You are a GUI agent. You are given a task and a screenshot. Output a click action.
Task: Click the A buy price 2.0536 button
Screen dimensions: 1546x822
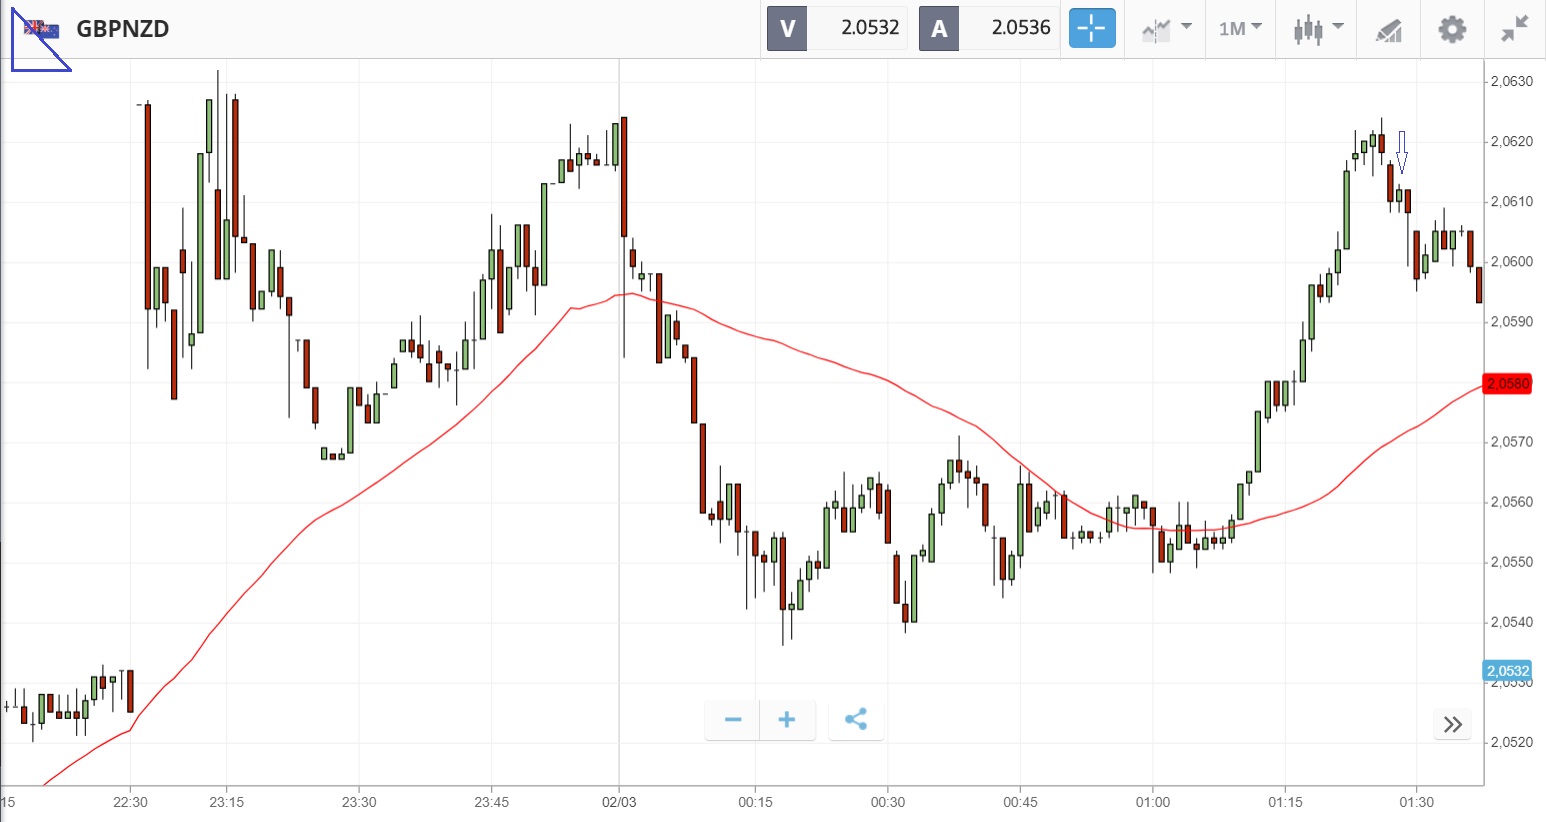click(989, 28)
